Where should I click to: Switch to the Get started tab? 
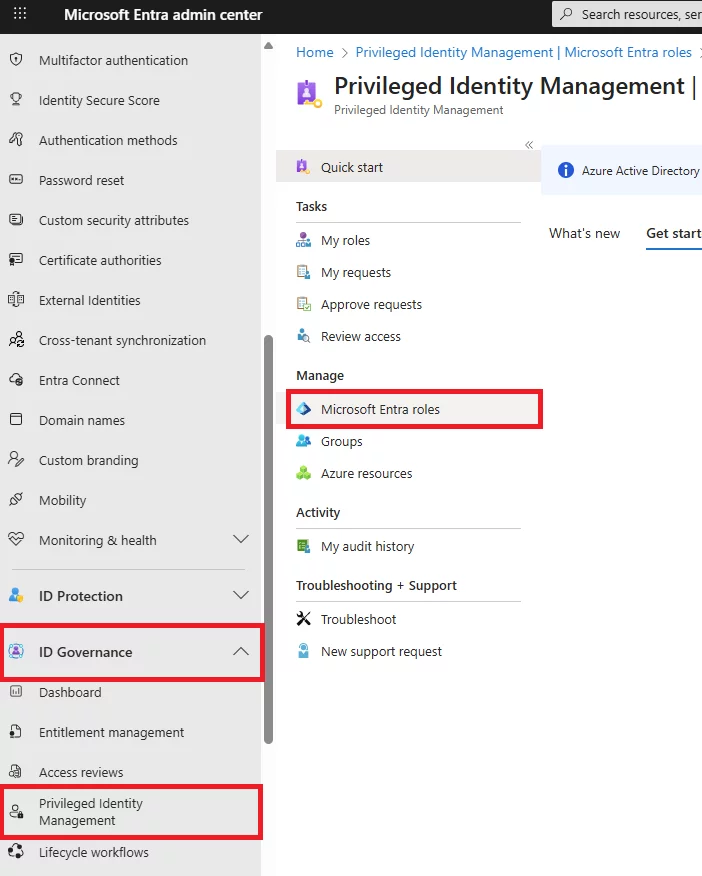coord(673,233)
